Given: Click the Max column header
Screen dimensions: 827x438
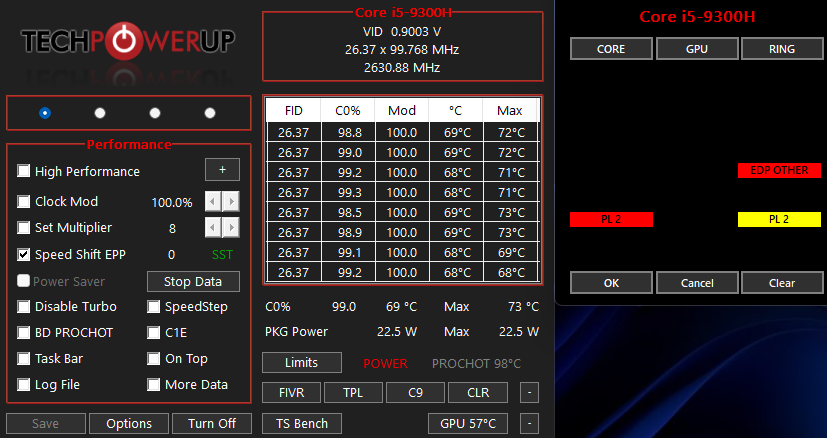Looking at the screenshot, I should pyautogui.click(x=509, y=111).
